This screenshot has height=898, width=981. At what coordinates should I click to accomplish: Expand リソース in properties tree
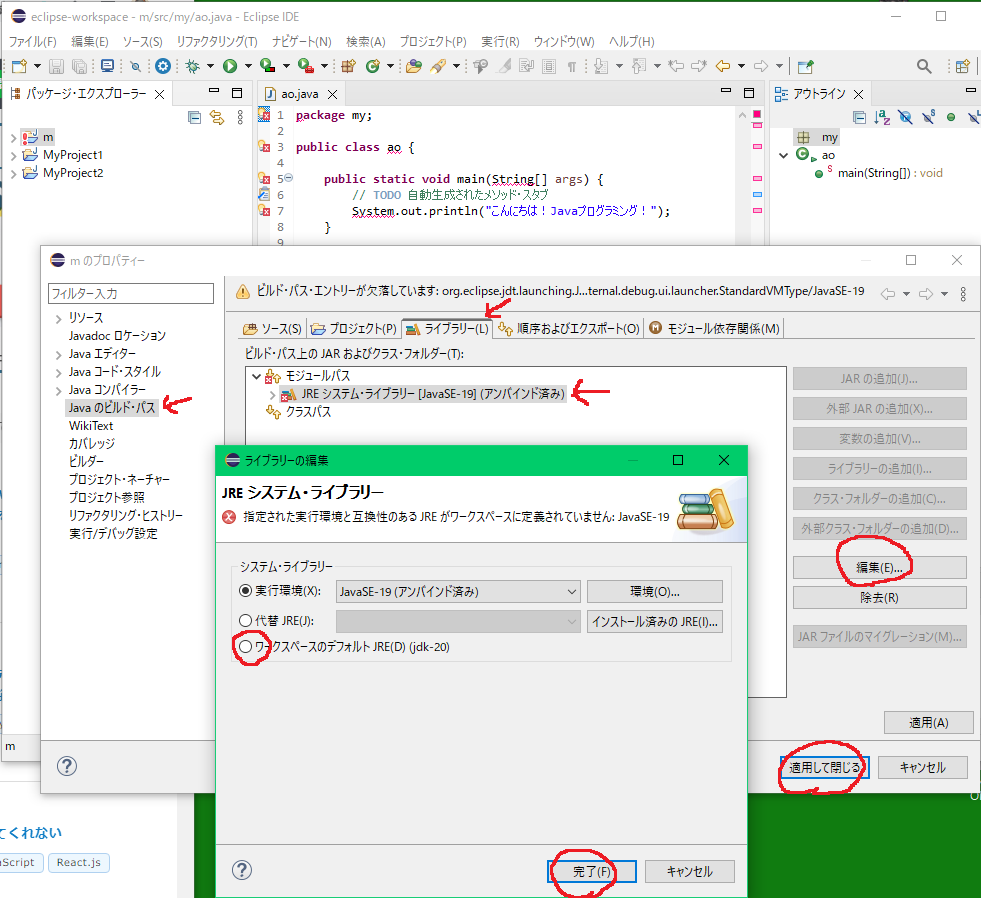coord(58,319)
